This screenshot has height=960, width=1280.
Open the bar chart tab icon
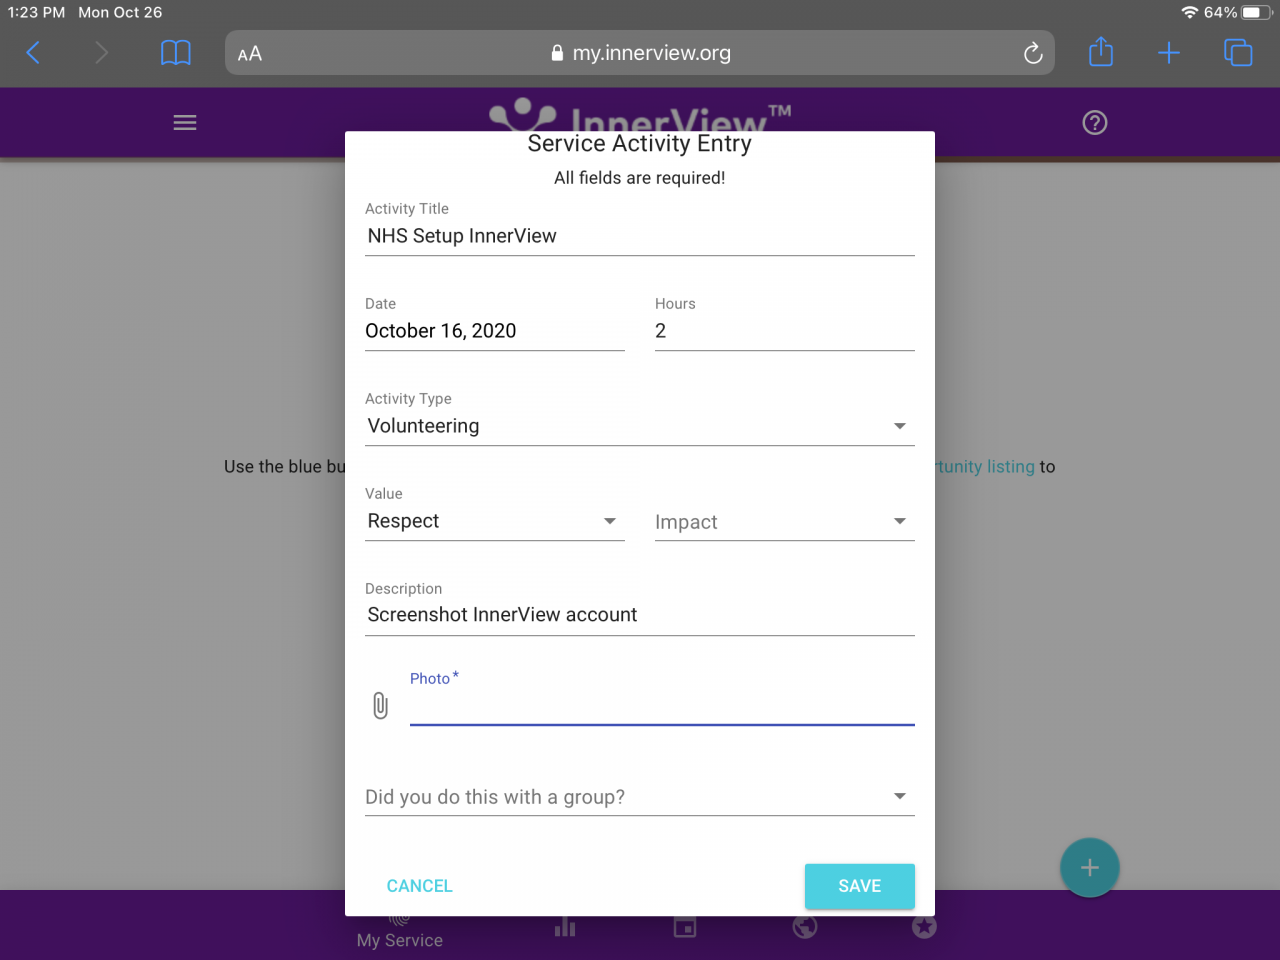pyautogui.click(x=565, y=927)
